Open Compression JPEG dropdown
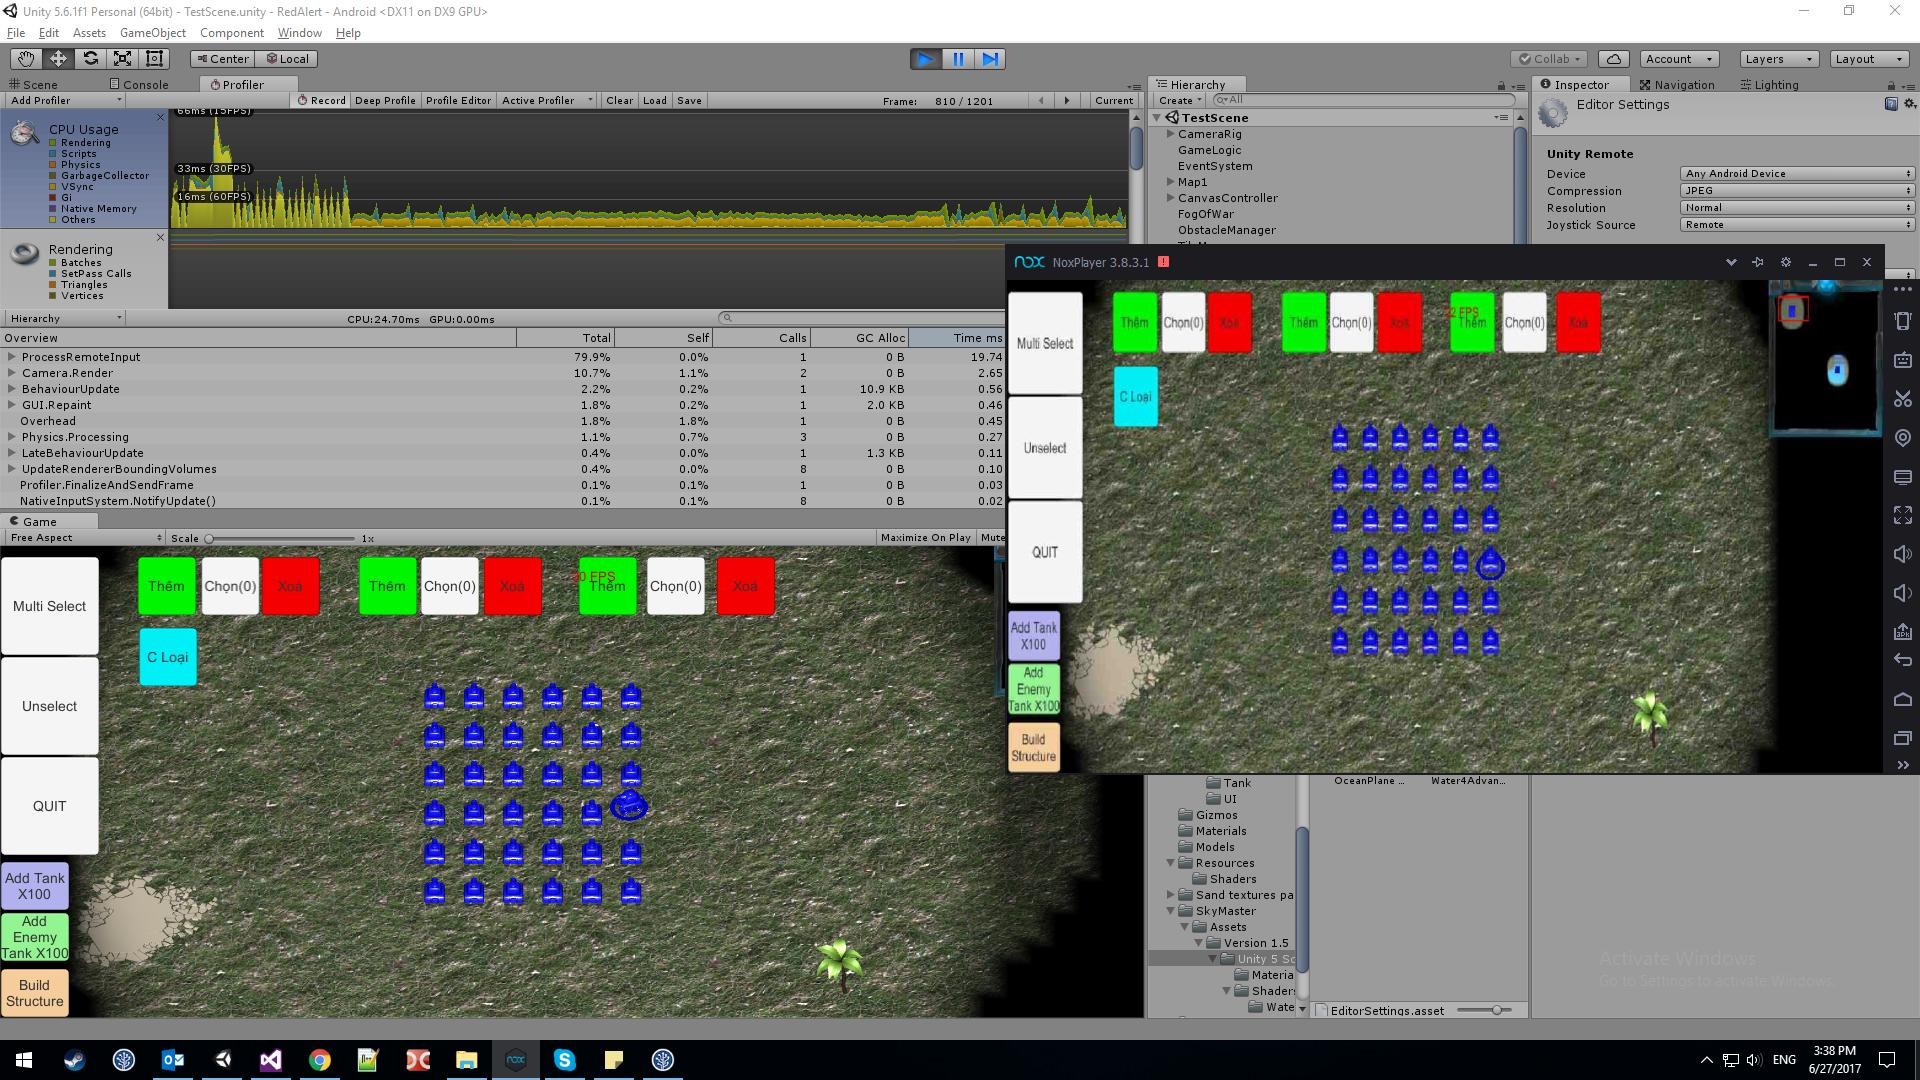The image size is (1920, 1080). 1797,191
